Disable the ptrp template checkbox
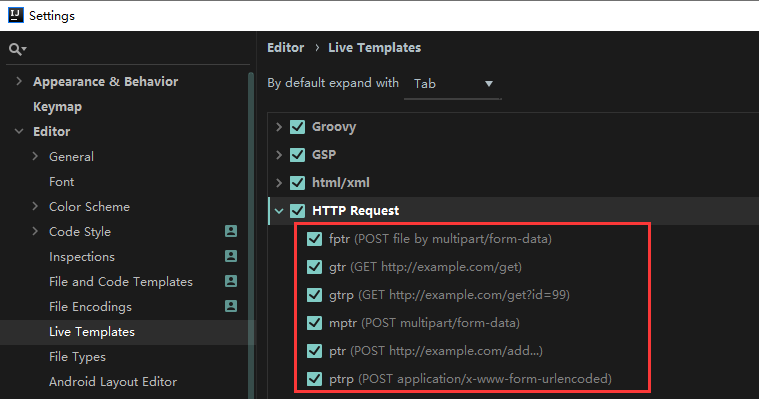The height and width of the screenshot is (399, 759). [x=314, y=379]
